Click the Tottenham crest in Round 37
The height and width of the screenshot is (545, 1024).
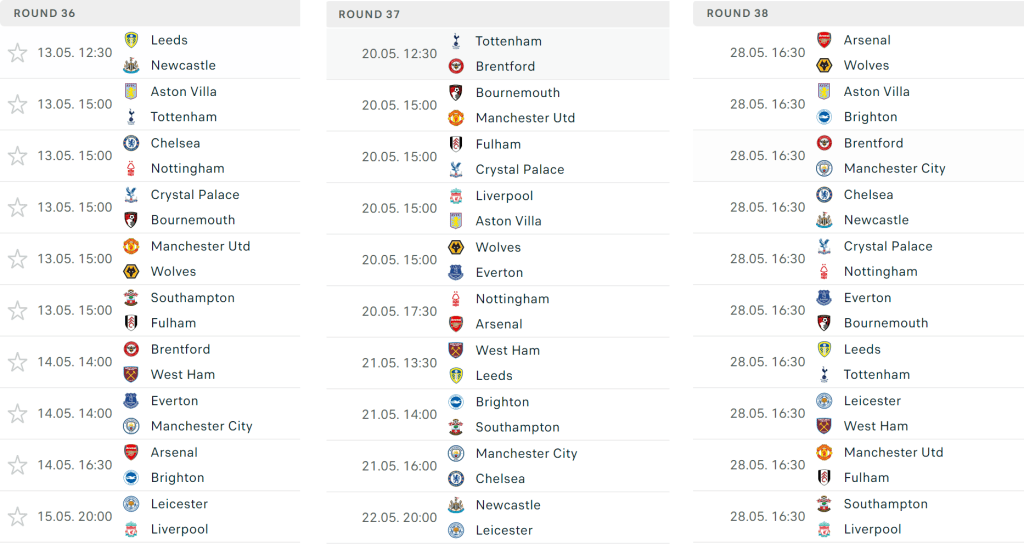[x=456, y=41]
